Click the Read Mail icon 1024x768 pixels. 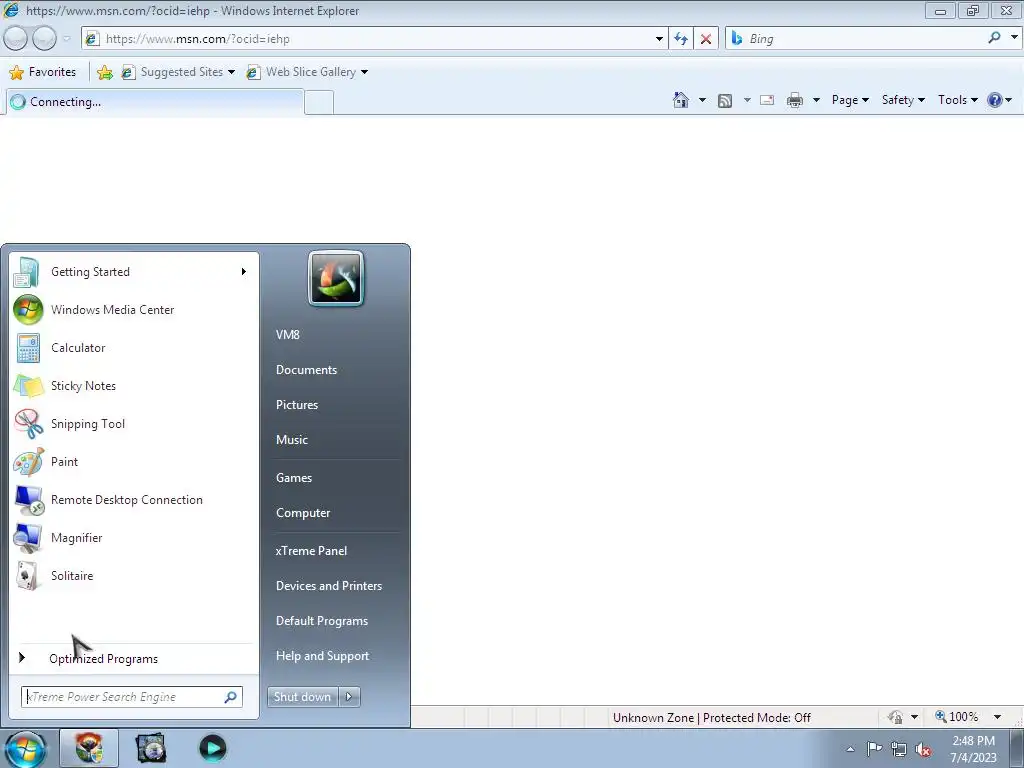(767, 100)
